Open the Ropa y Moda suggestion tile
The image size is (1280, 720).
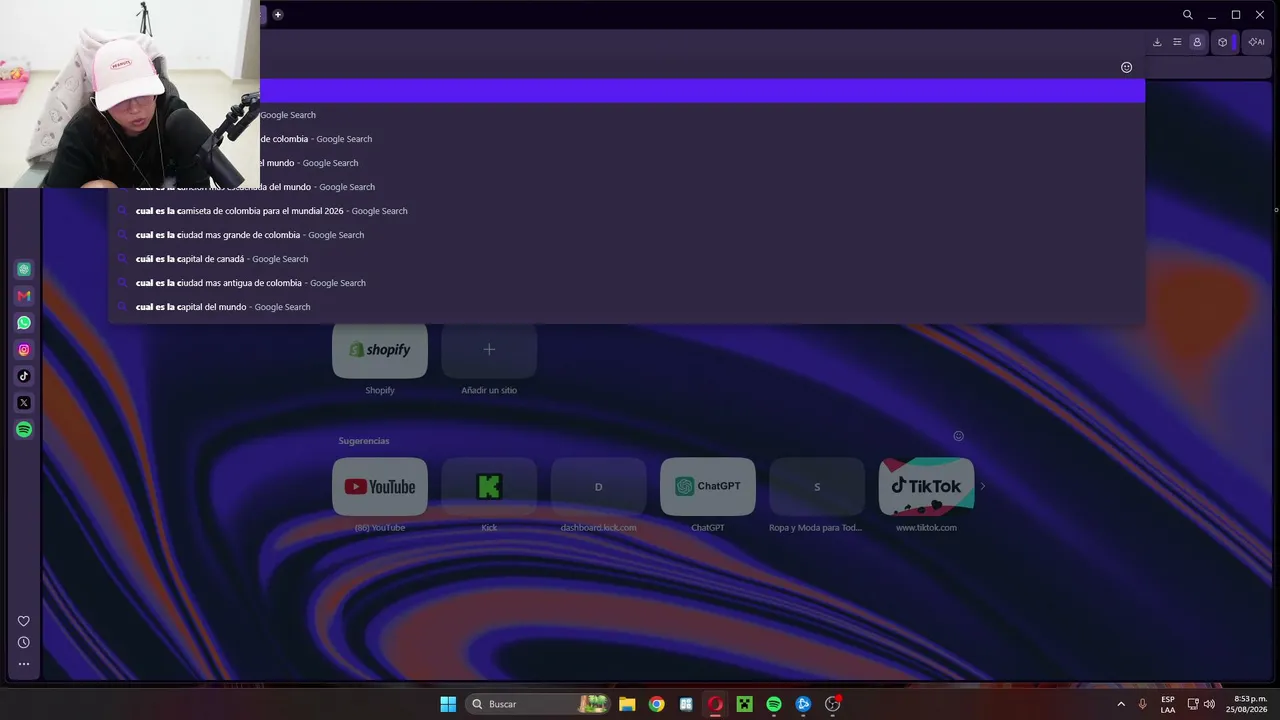point(817,487)
